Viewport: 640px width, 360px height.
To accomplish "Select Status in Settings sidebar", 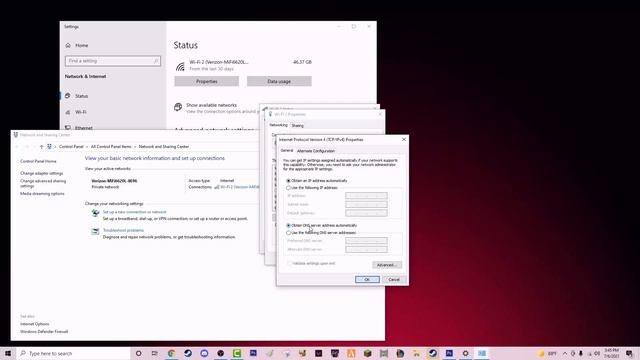I will [x=81, y=96].
